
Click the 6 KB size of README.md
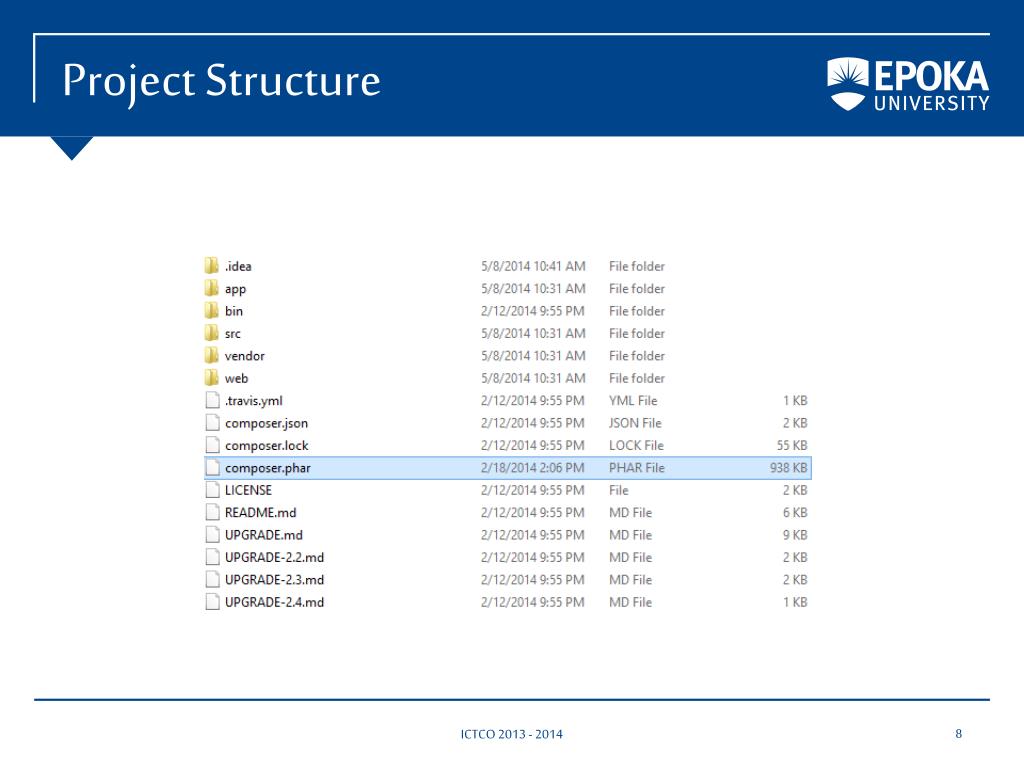pyautogui.click(x=795, y=513)
